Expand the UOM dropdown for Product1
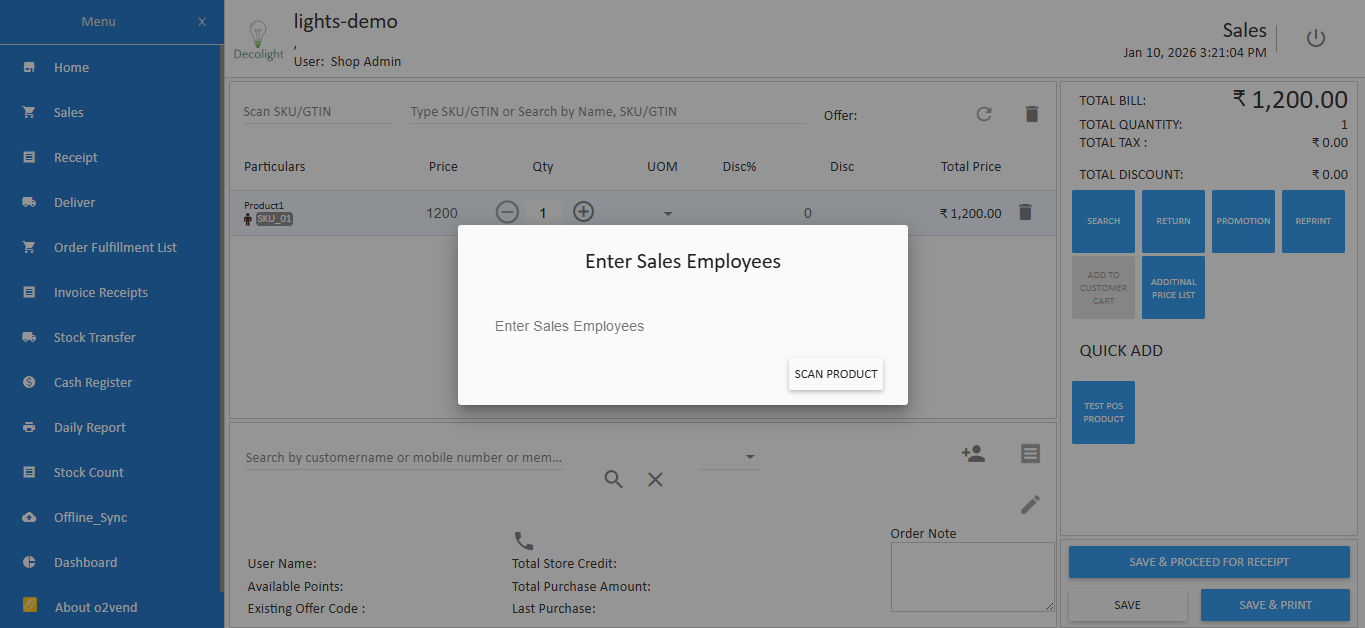 pos(668,213)
